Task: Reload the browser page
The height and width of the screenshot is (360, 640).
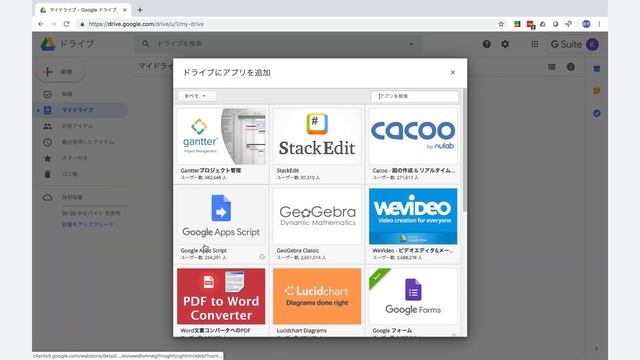Action: click(x=67, y=24)
